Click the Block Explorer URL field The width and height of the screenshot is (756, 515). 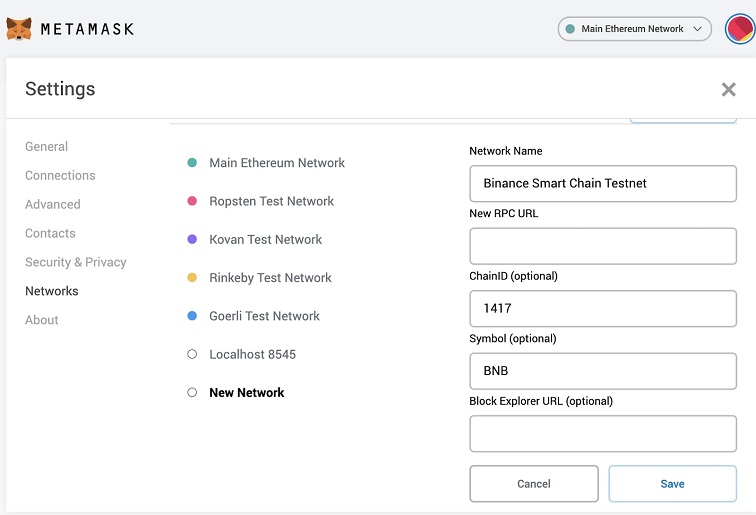(x=602, y=434)
